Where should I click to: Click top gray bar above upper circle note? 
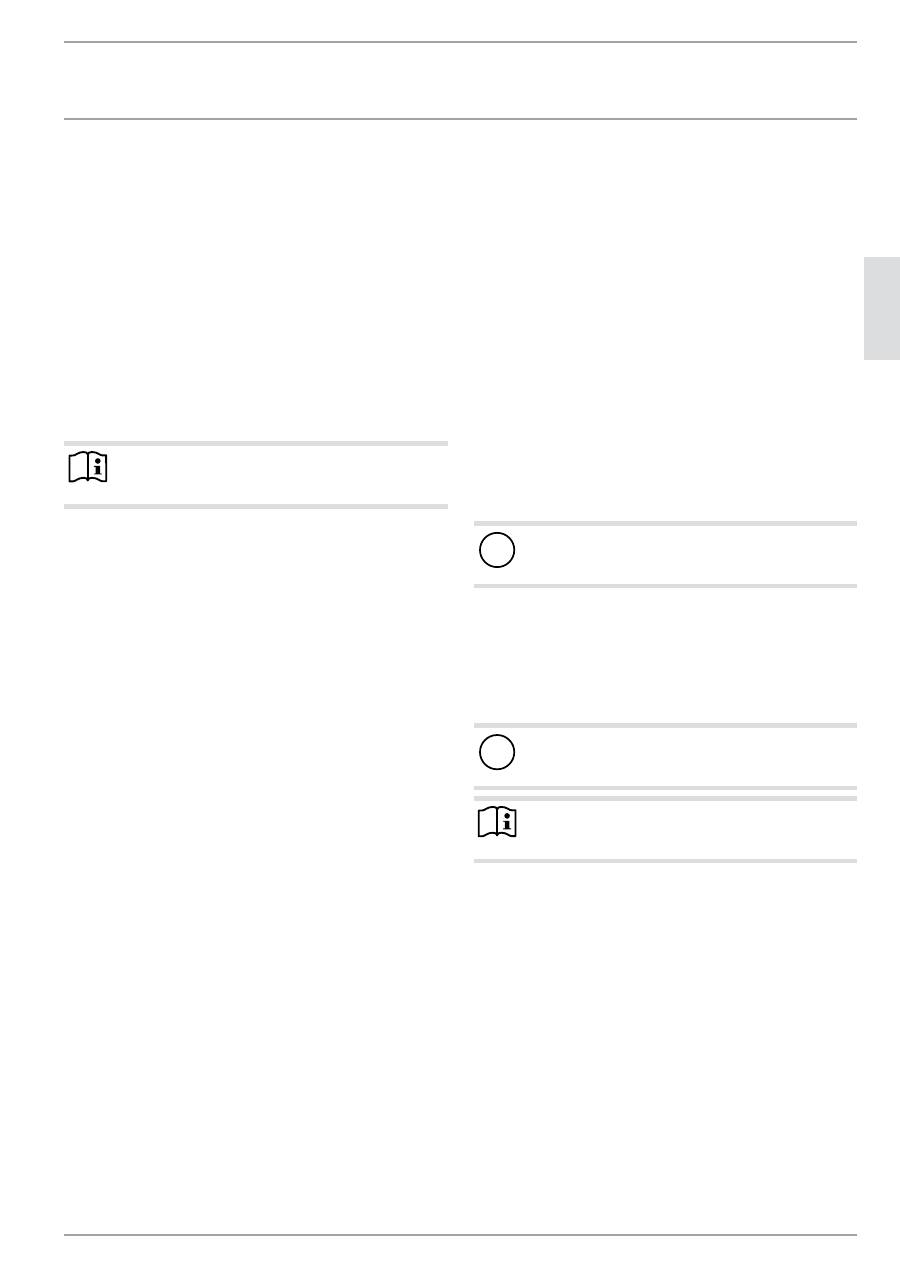click(x=665, y=523)
